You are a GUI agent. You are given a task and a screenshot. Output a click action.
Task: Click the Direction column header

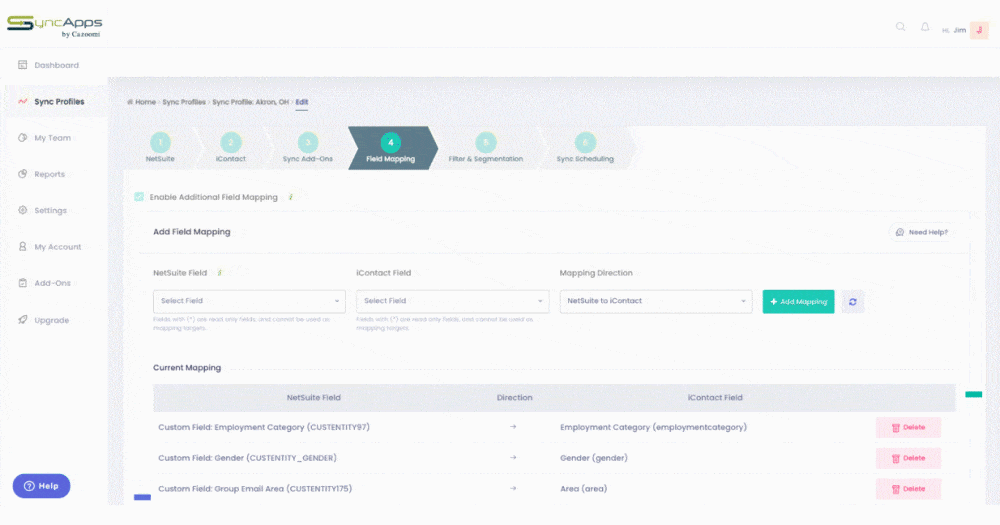tap(515, 397)
